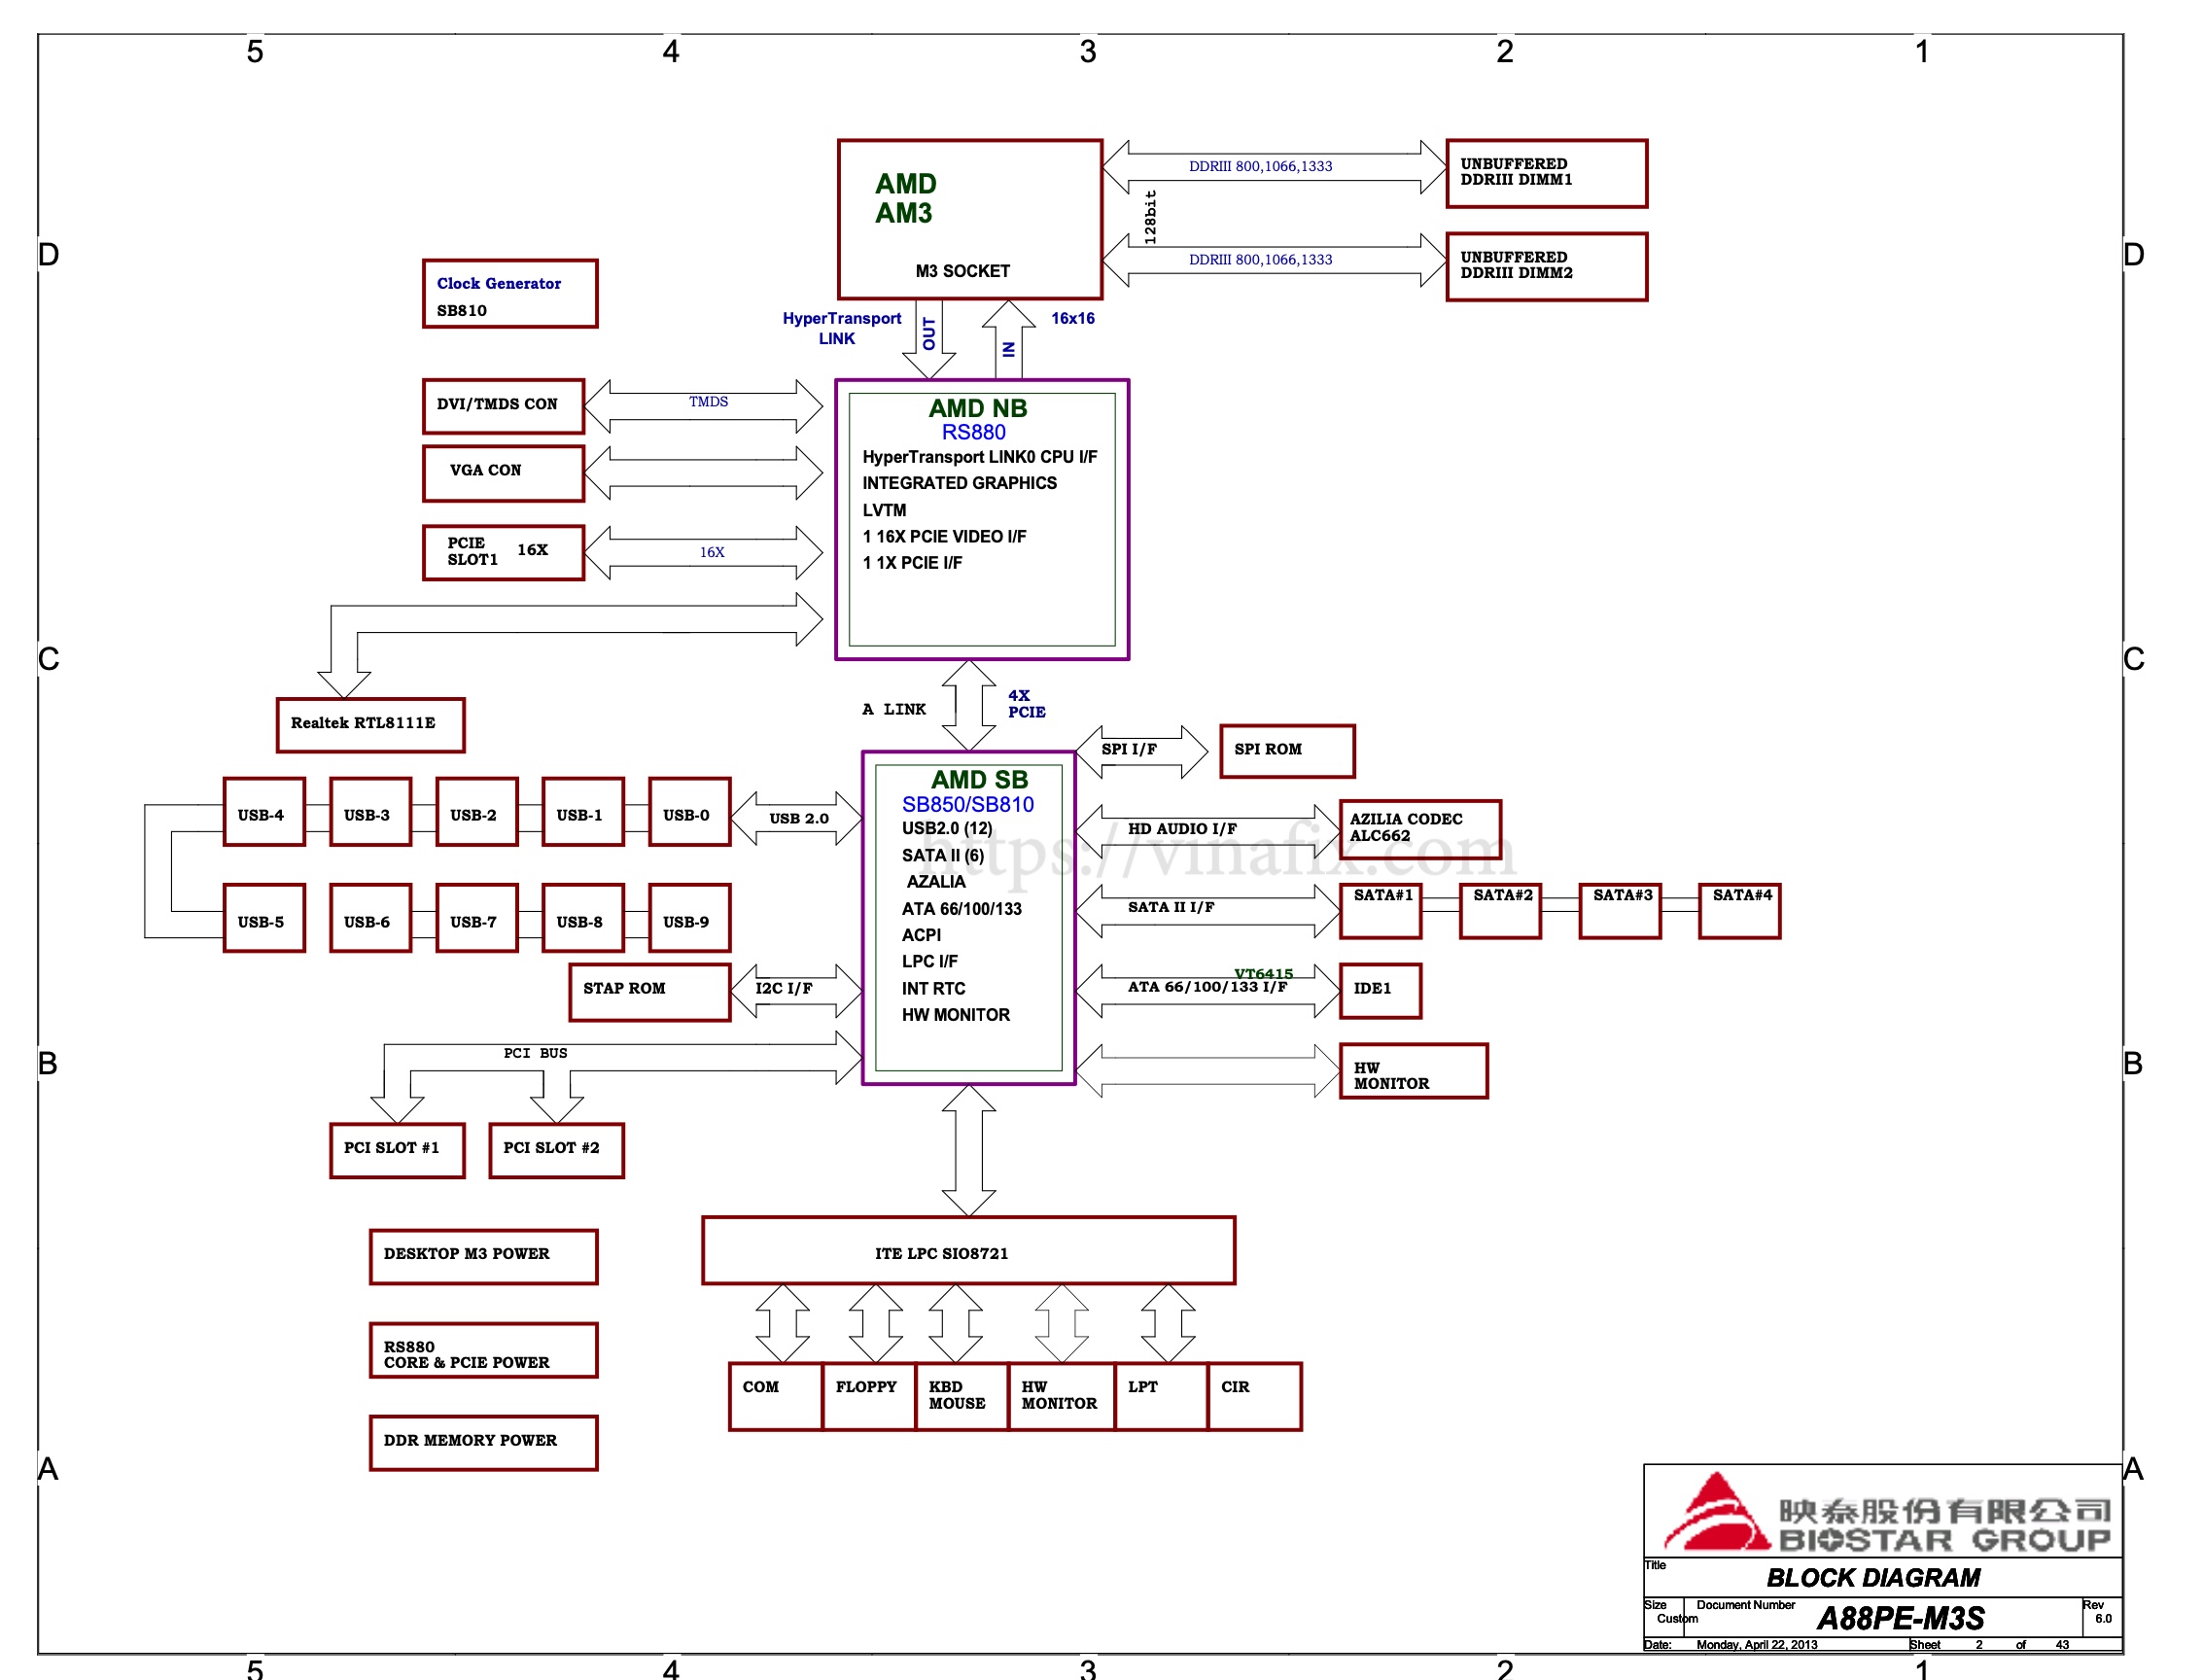Click the PCI BUS label
The width and height of the screenshot is (2203, 1680).
point(535,1053)
